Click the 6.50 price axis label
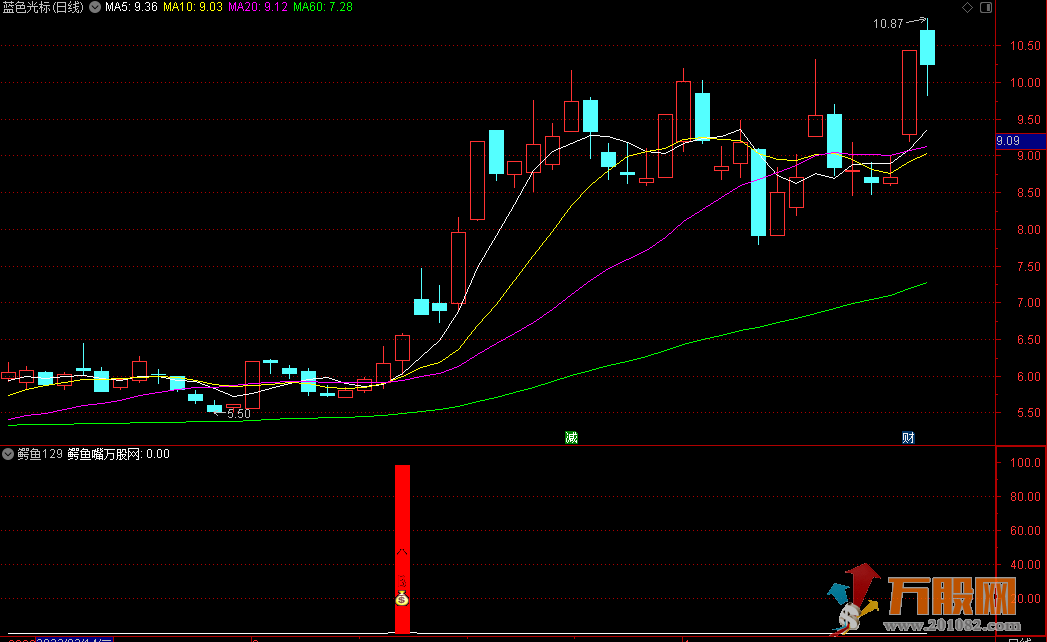The height and width of the screenshot is (642, 1047). [x=1028, y=340]
